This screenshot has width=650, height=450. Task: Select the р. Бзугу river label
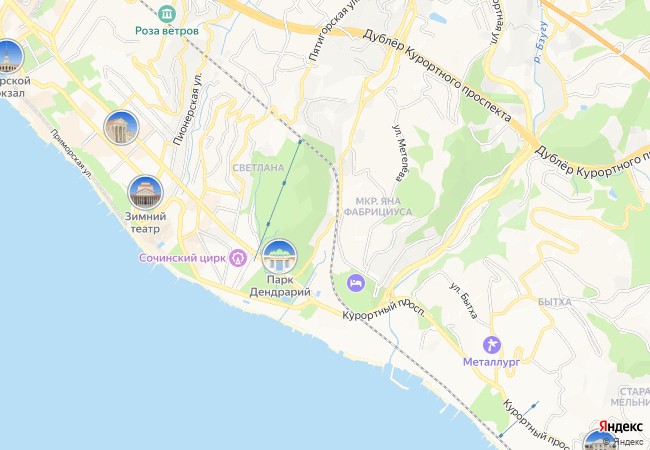pos(541,41)
